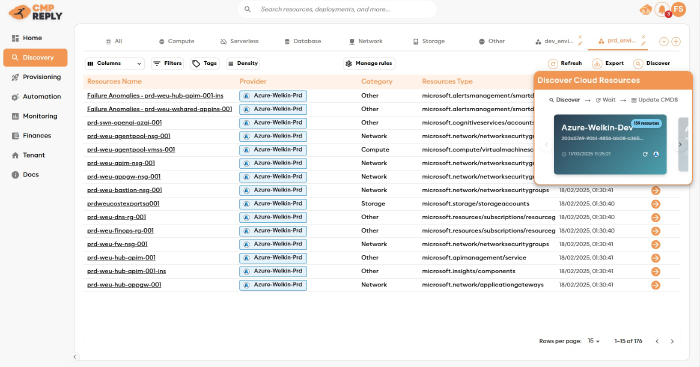The image size is (700, 367).
Task: Open the cloud icon next to notifications
Action: click(646, 9)
